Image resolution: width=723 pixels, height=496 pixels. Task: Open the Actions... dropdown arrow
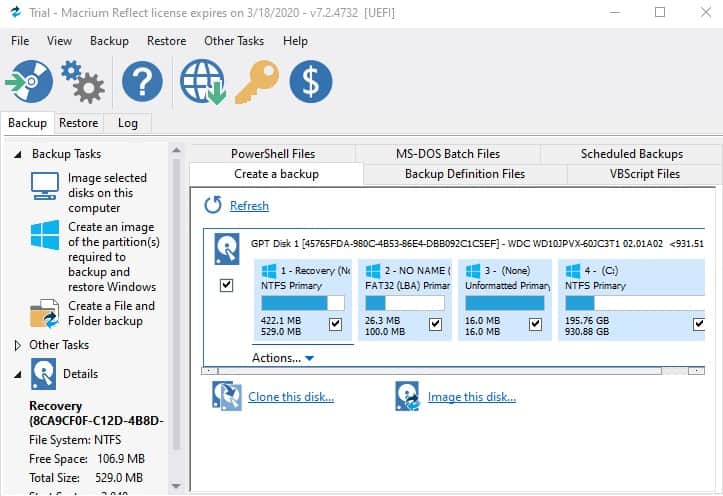309,358
